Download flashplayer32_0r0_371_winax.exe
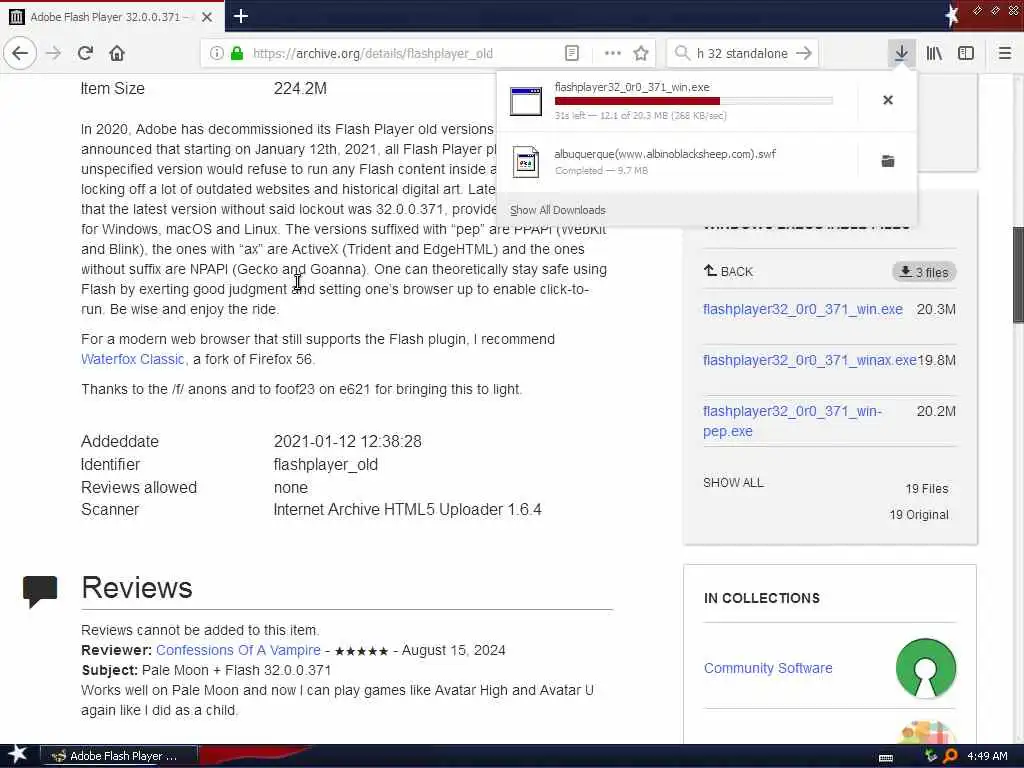 point(809,360)
